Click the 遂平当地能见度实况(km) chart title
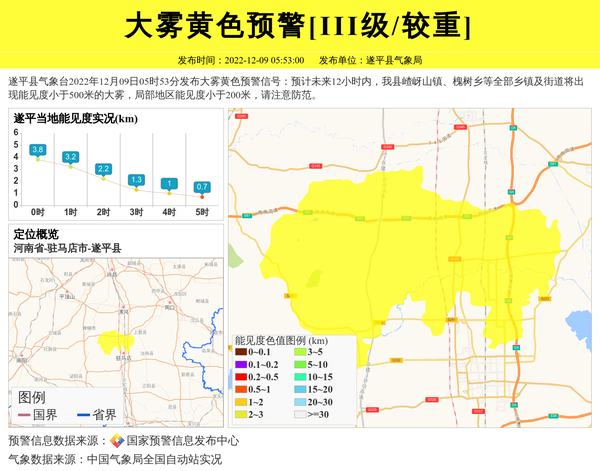This screenshot has width=600, height=471. click(75, 119)
